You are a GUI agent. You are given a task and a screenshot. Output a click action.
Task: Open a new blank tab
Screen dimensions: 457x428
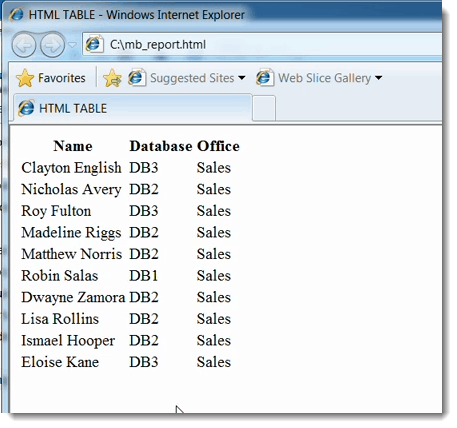(x=264, y=108)
